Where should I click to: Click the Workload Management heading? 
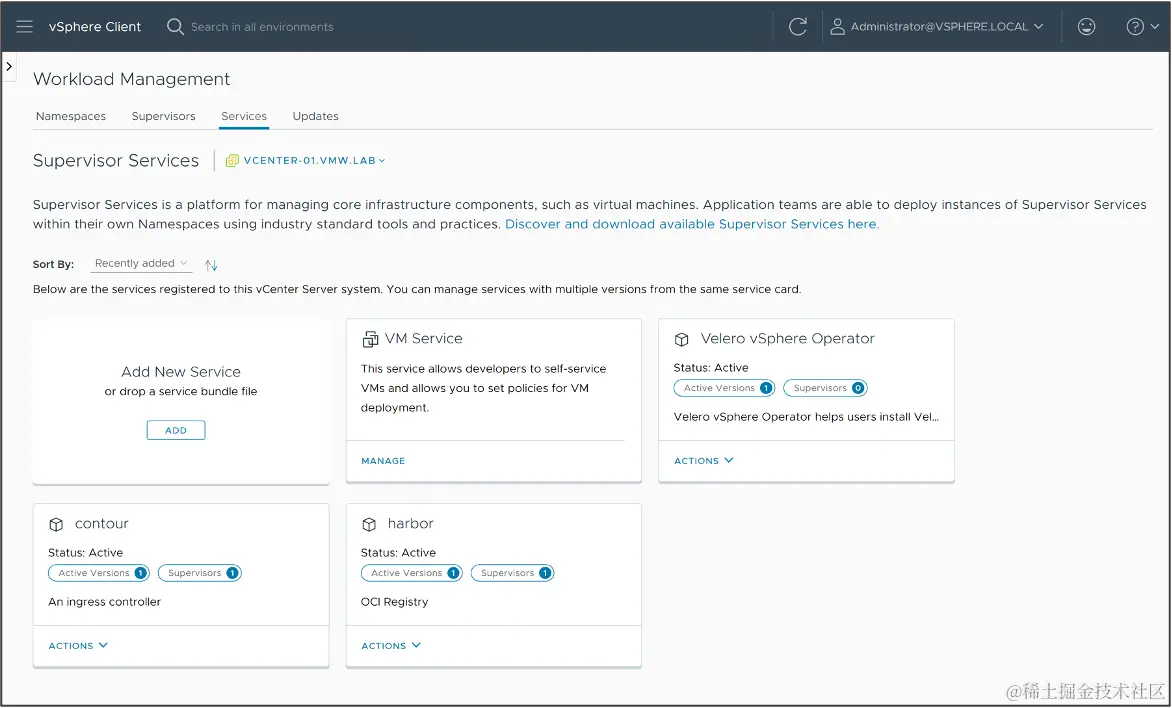[132, 79]
